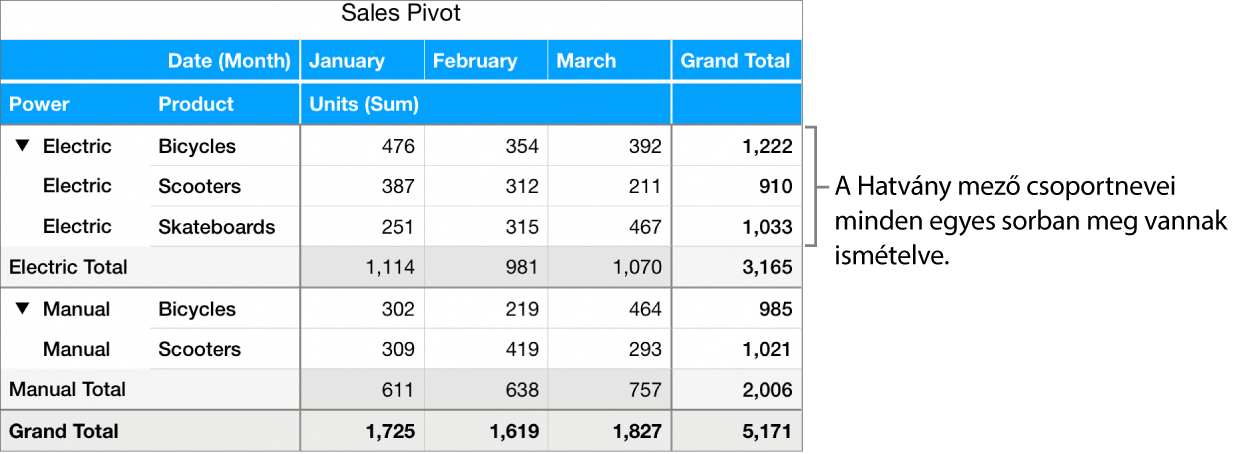Click the Power field header
This screenshot has width=1242, height=454.
click(x=40, y=104)
